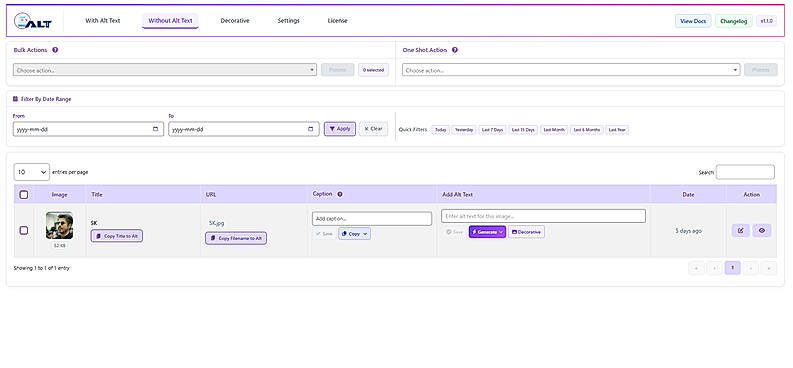Filter by Today quick filter
Viewport: 793px width, 368px height.
440,130
